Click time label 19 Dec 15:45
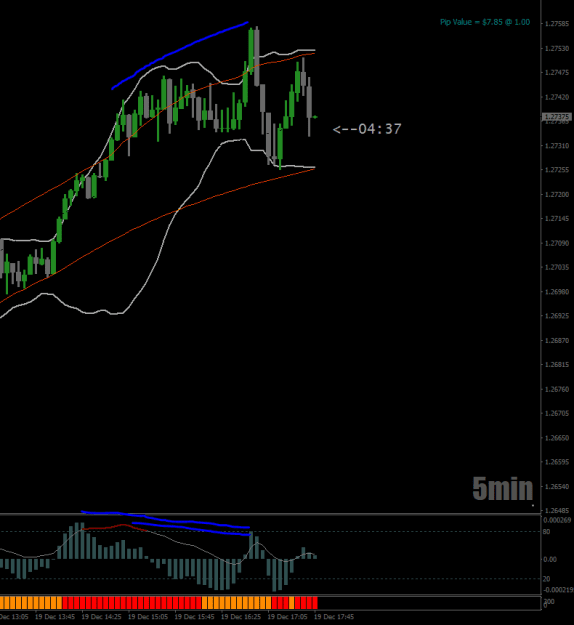Screen dimensions: 574x625 [x=195, y=617]
